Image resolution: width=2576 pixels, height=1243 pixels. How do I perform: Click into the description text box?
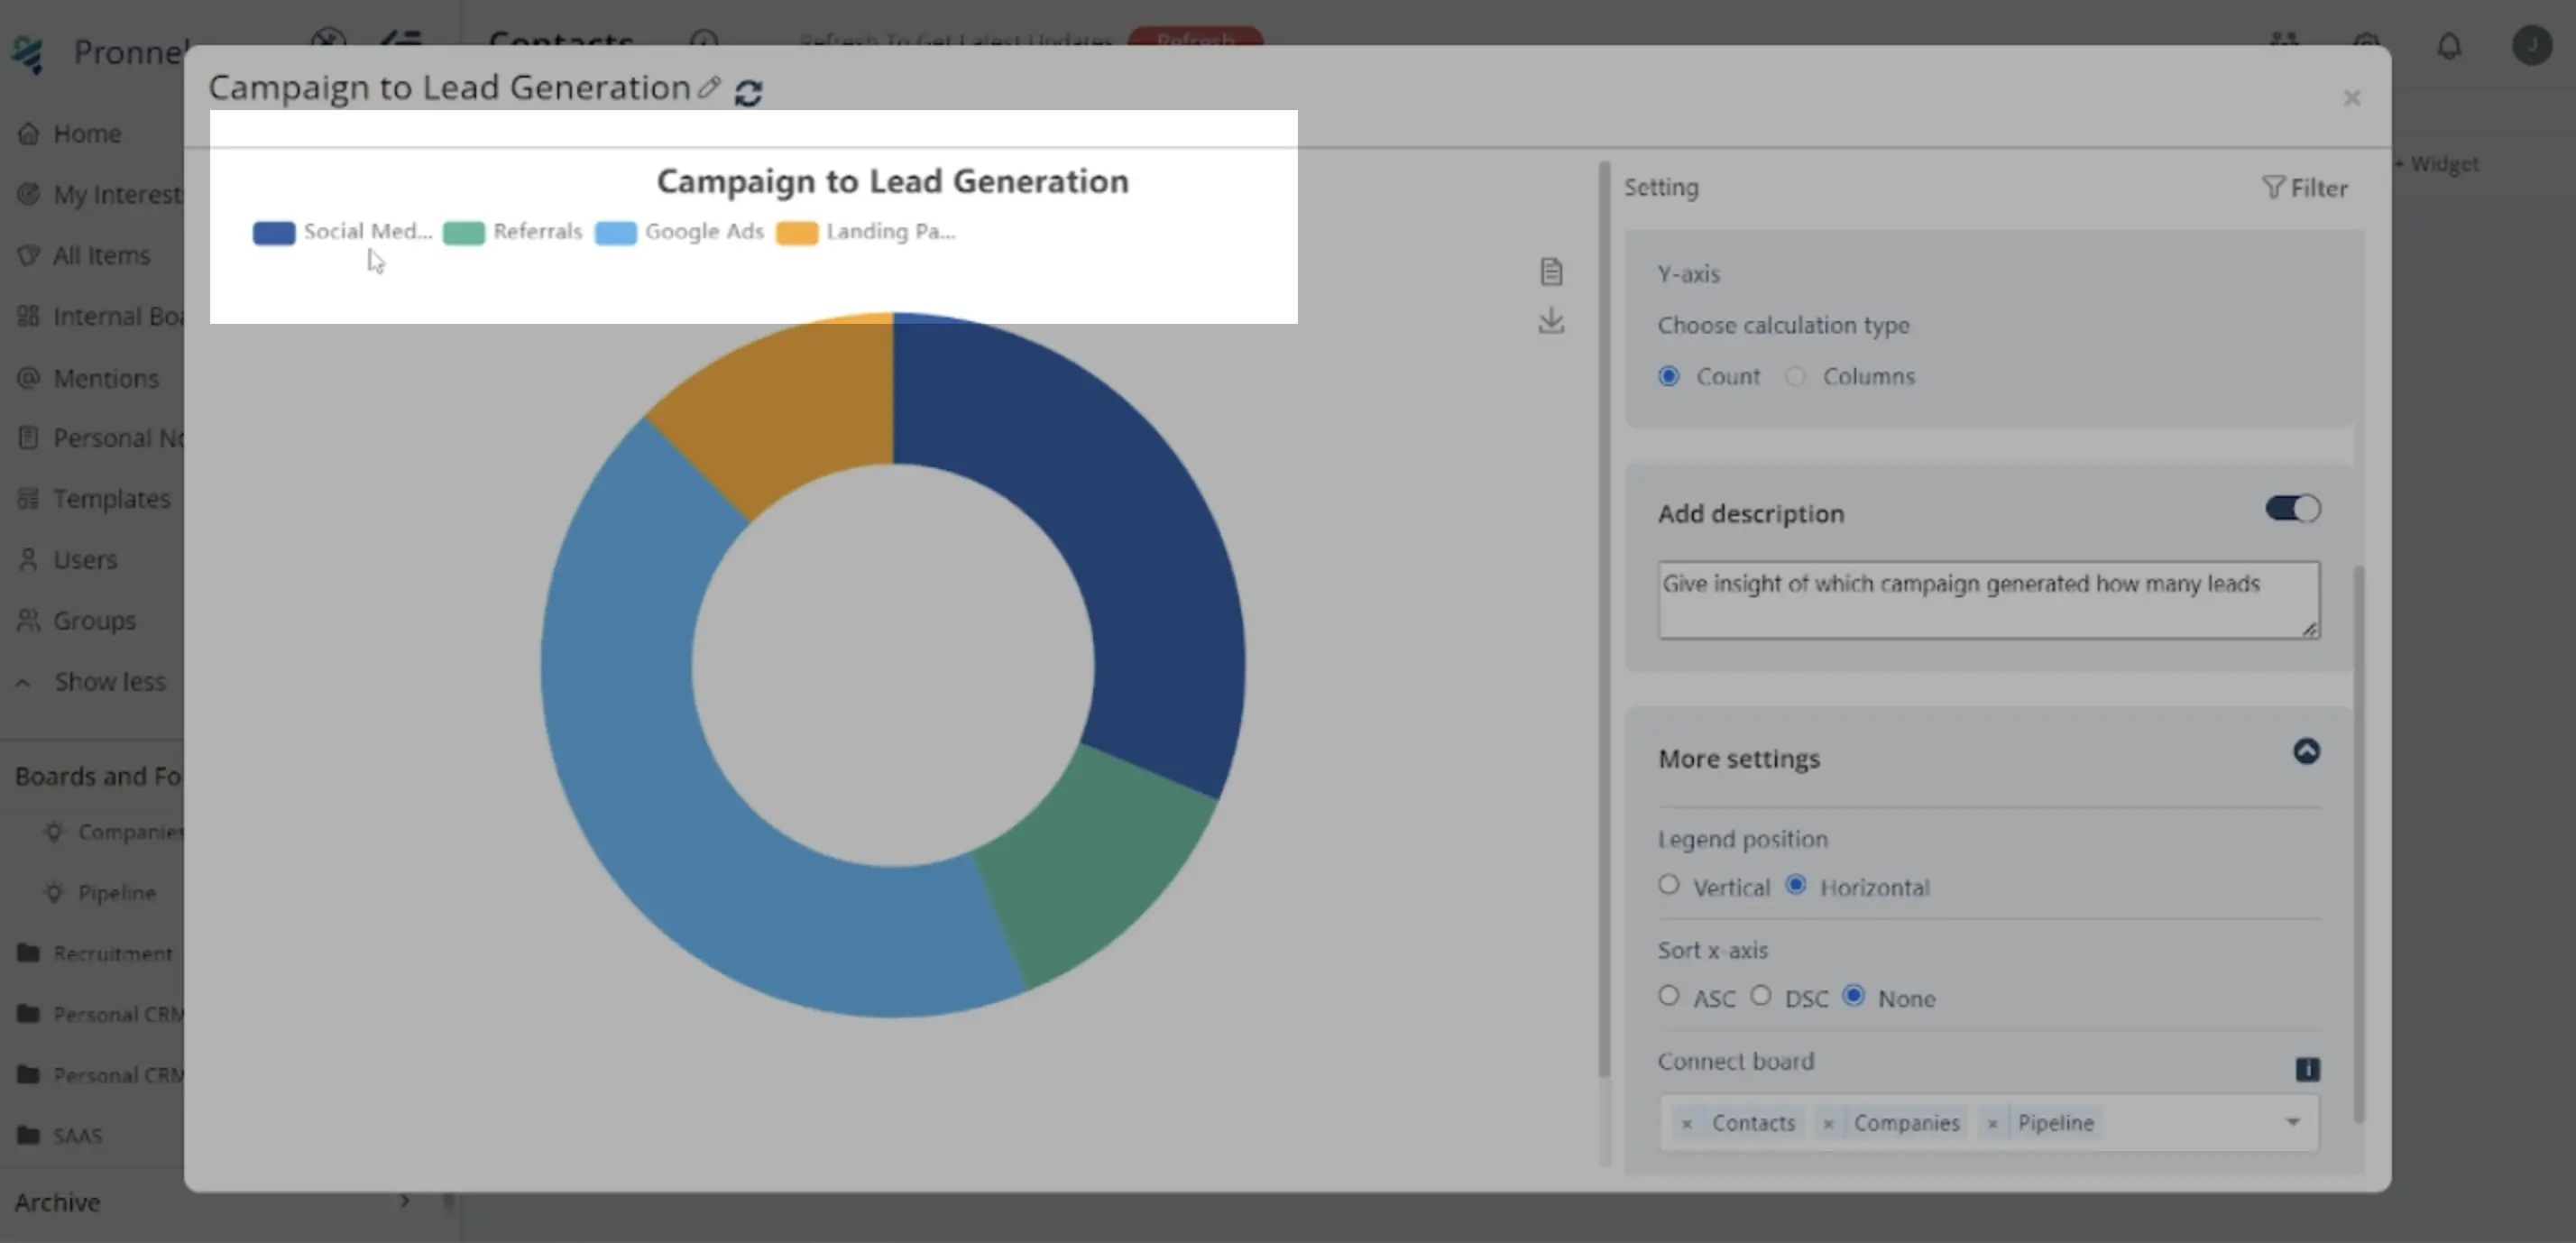click(x=1988, y=599)
